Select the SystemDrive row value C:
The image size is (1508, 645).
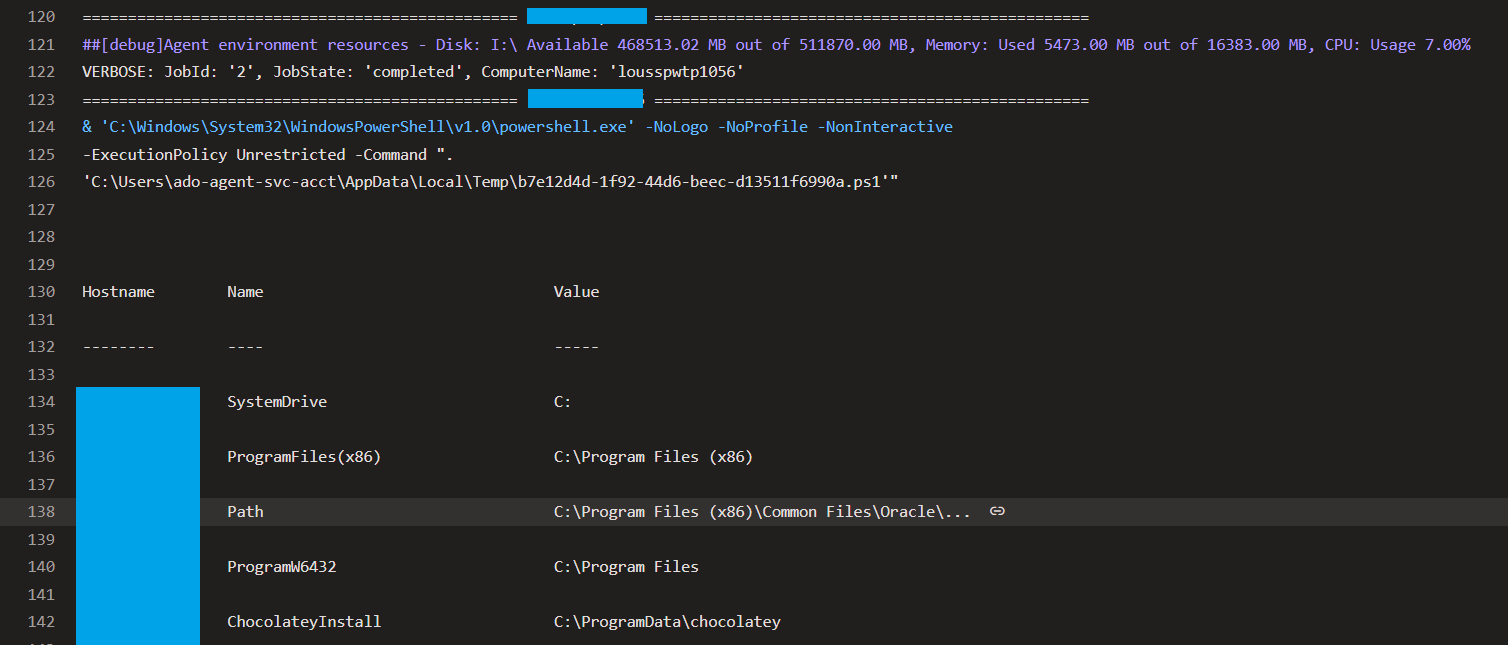(560, 401)
